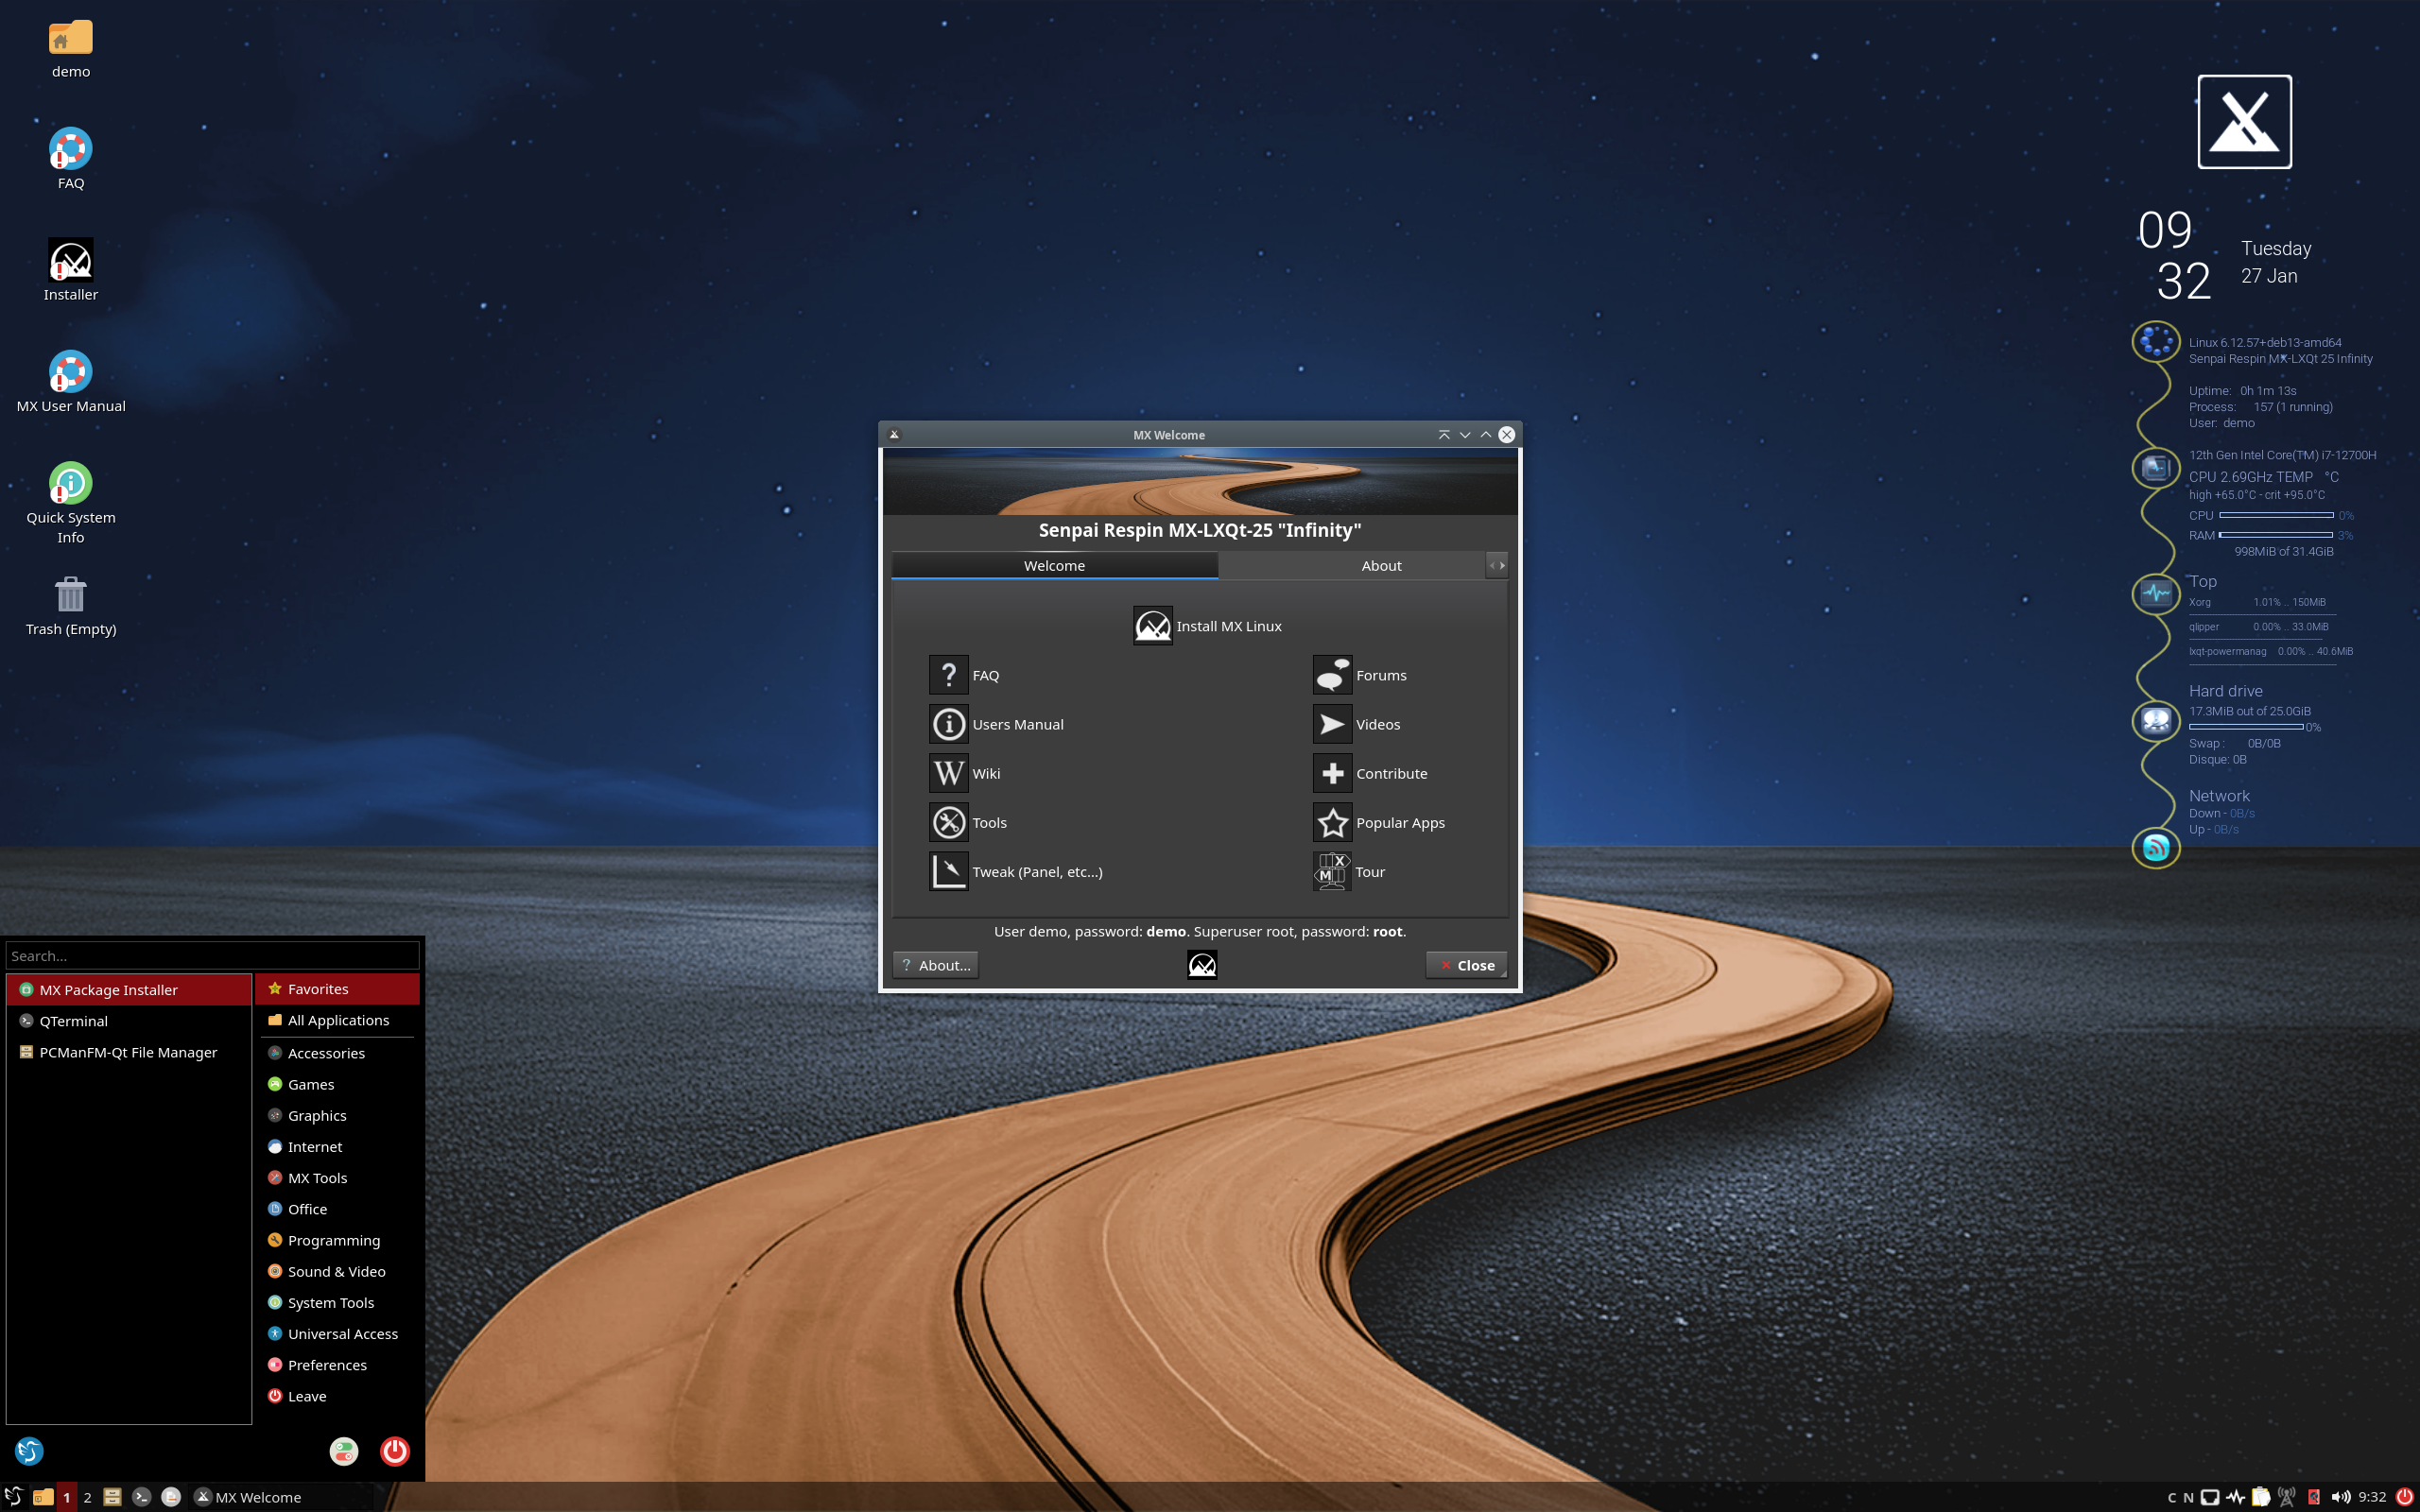Open Tweak (Panel, etc...) in MX Welcome
This screenshot has height=1512, width=2420.
tap(1016, 871)
